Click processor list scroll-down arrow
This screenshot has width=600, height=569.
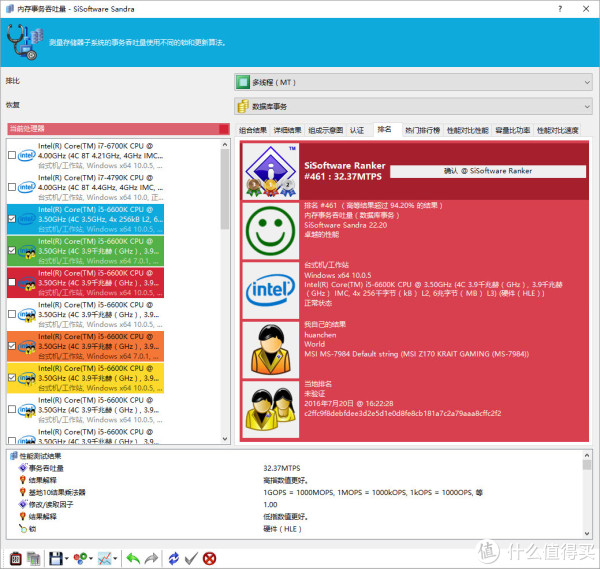pos(225,439)
